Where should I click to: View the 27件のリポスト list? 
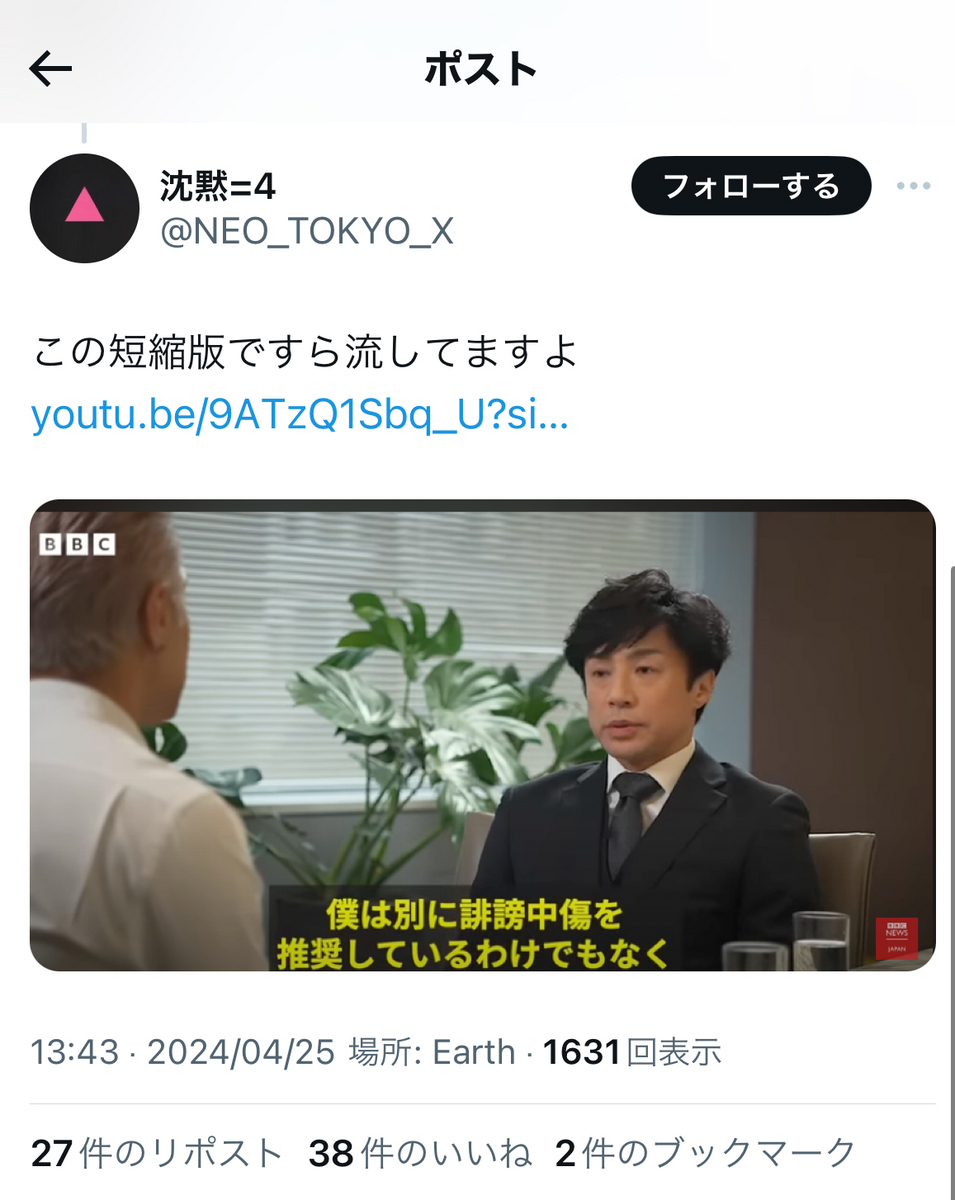pyautogui.click(x=157, y=1153)
